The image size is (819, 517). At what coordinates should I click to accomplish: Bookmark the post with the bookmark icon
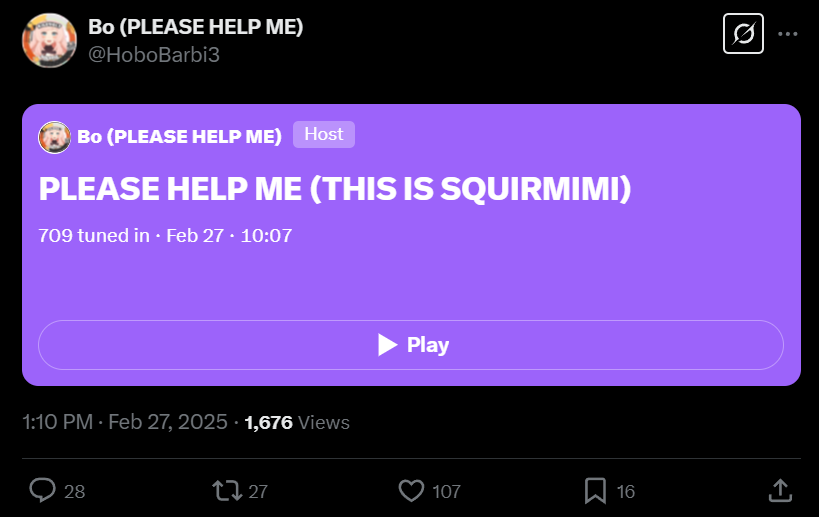coord(595,491)
